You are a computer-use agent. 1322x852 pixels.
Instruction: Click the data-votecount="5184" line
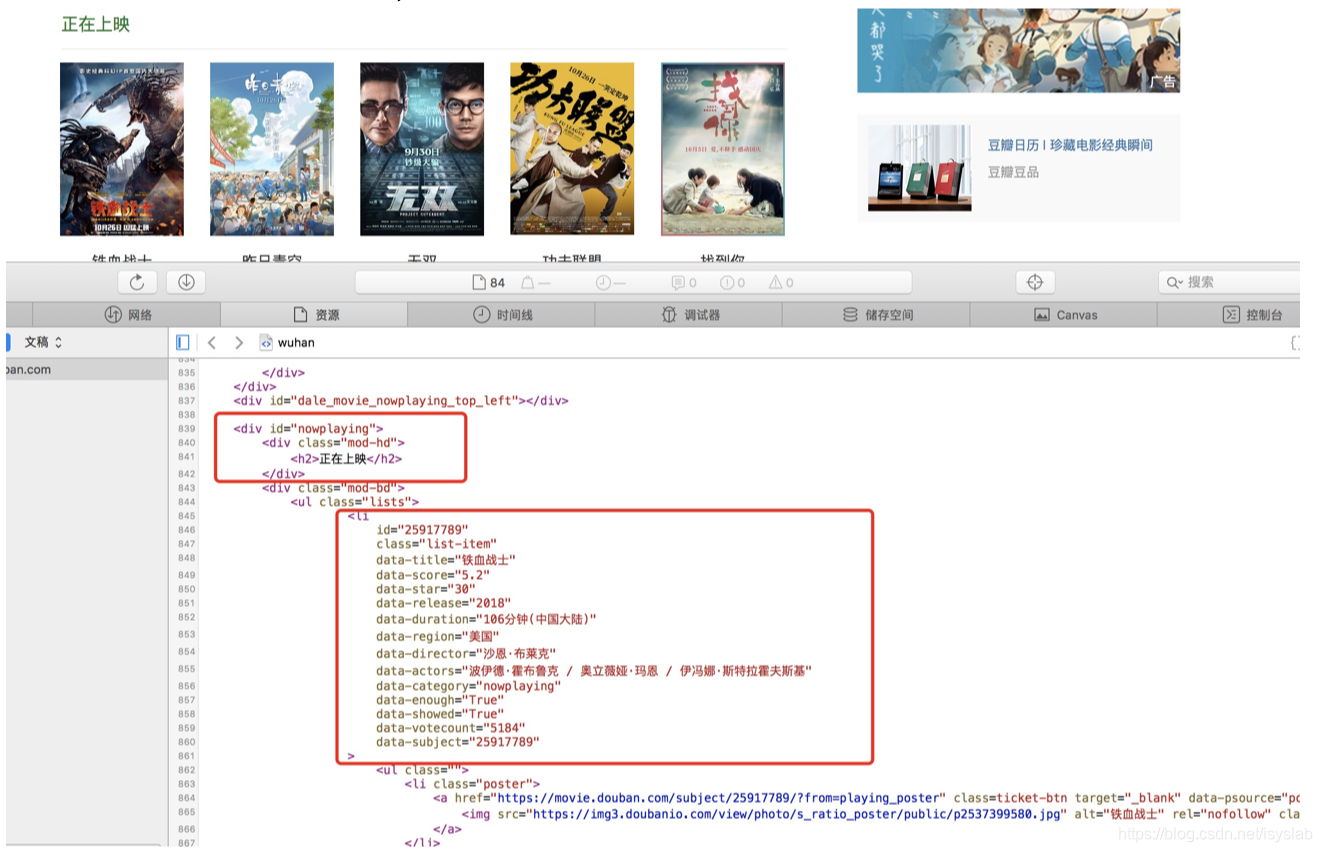[x=451, y=728]
